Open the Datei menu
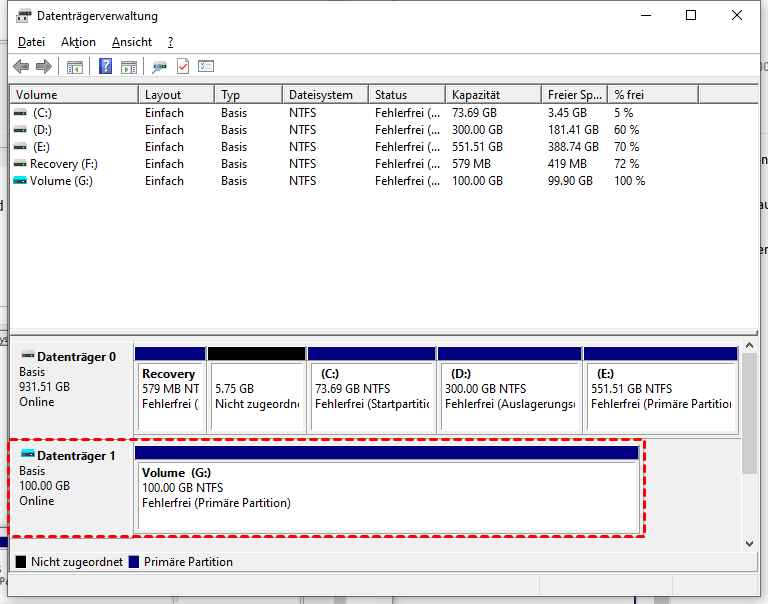The image size is (768, 604). (31, 42)
